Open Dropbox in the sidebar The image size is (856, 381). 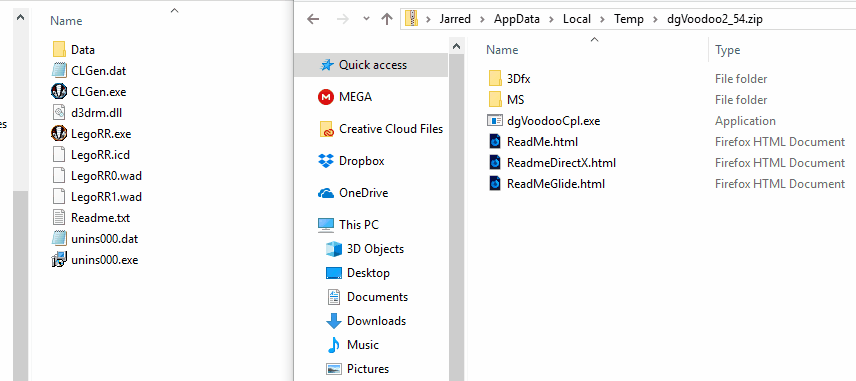coord(351,161)
